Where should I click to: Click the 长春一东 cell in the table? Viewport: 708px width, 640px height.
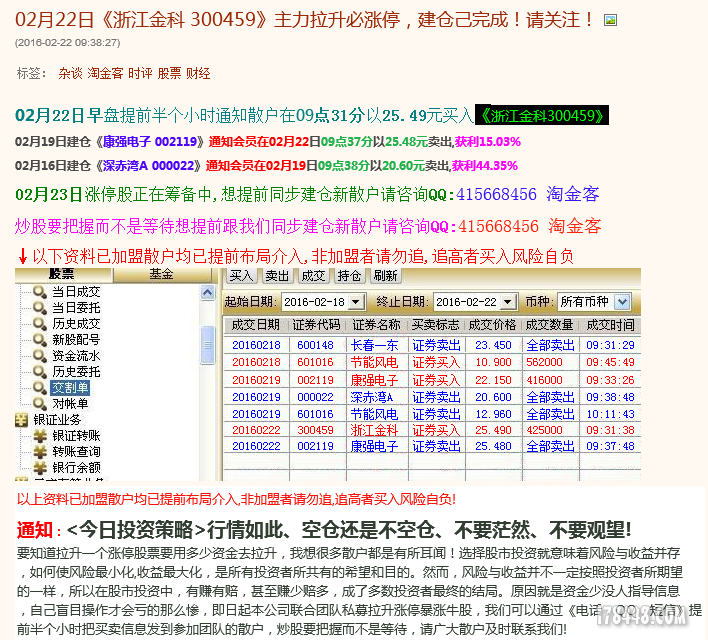(375, 346)
